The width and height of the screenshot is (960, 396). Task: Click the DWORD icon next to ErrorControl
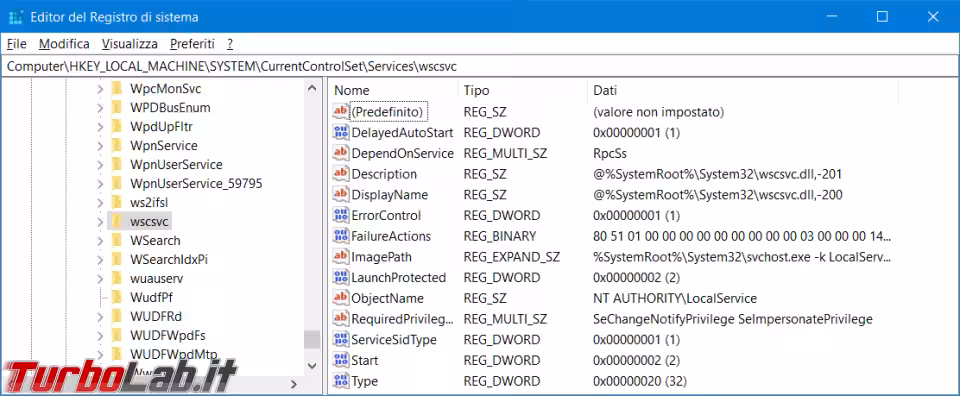pyautogui.click(x=340, y=215)
